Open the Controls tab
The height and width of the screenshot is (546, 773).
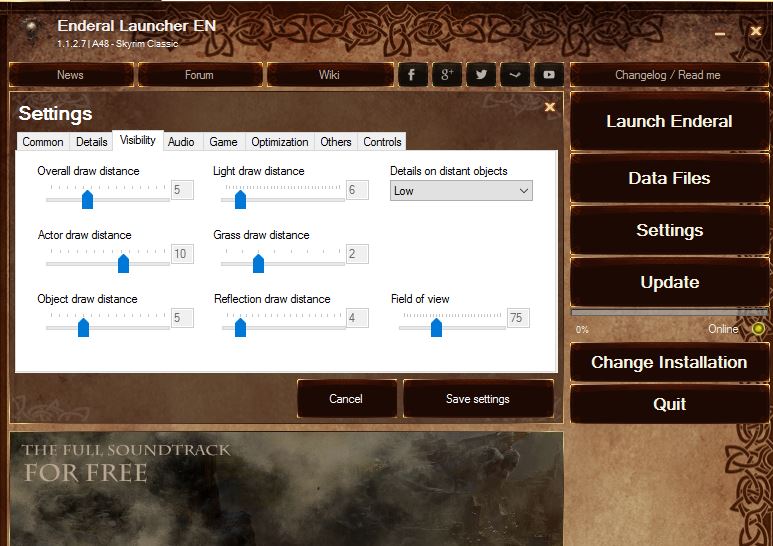pyautogui.click(x=382, y=142)
